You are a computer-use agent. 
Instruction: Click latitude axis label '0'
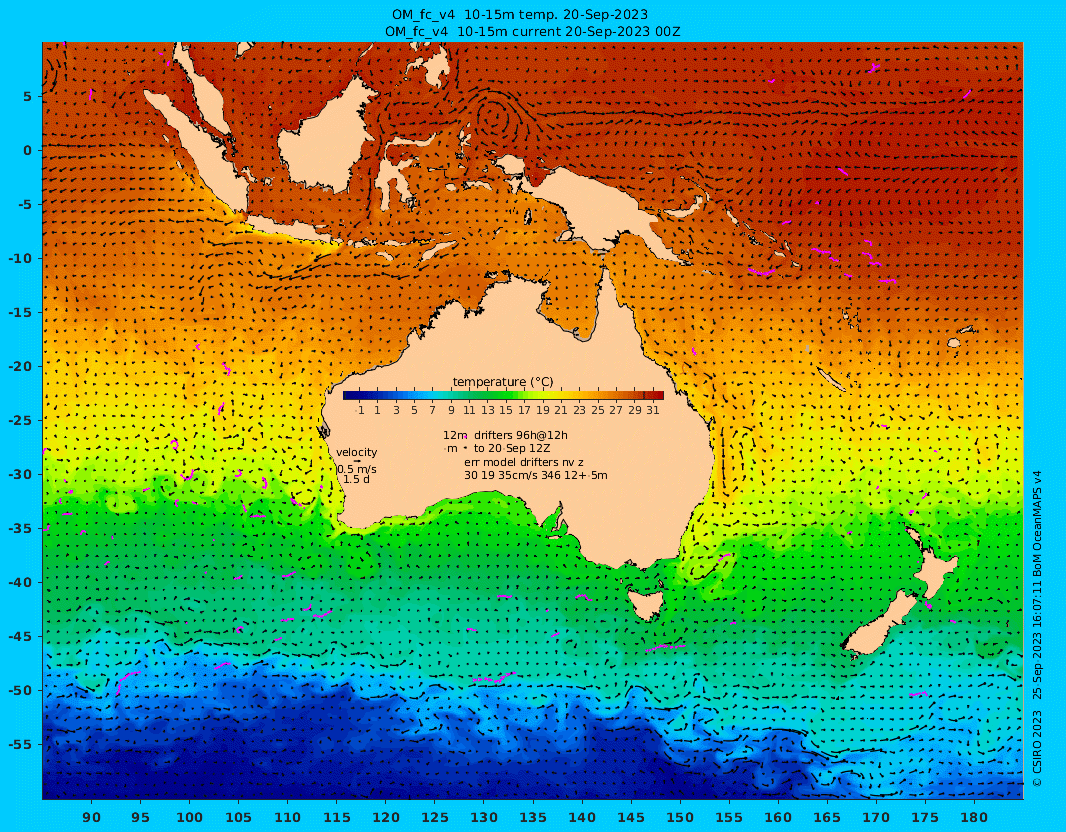coord(28,150)
